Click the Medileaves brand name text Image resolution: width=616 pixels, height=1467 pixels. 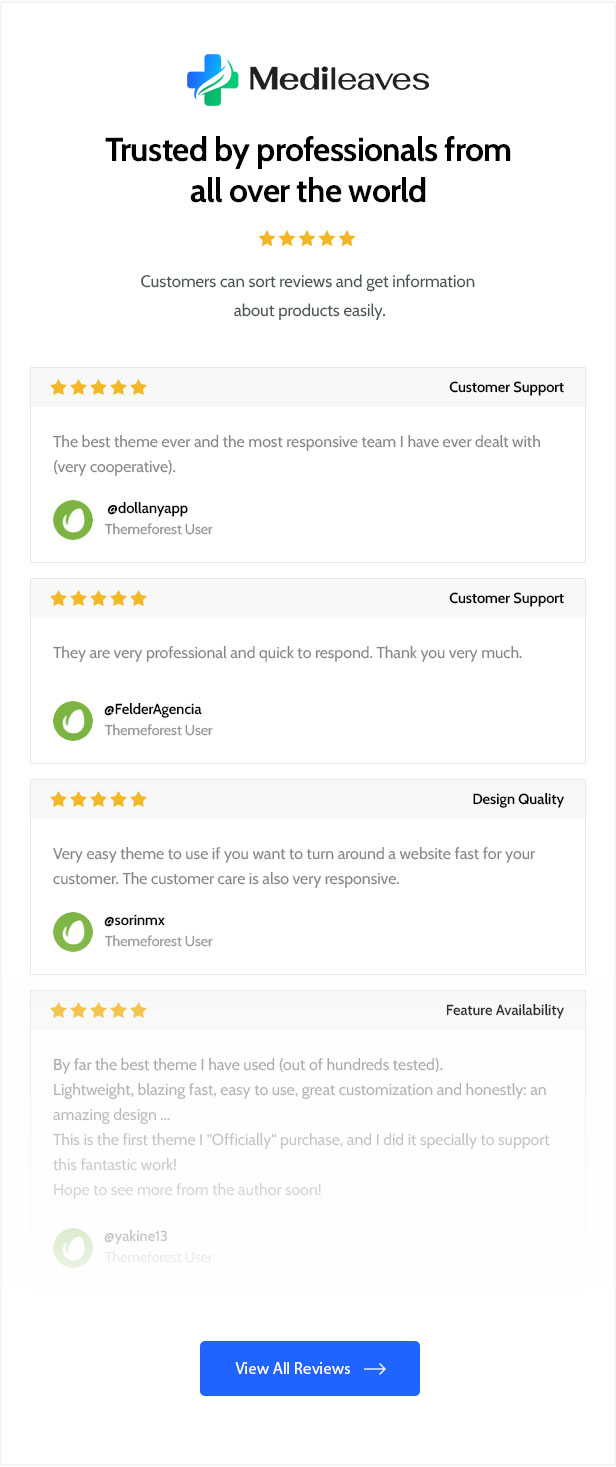pos(339,79)
